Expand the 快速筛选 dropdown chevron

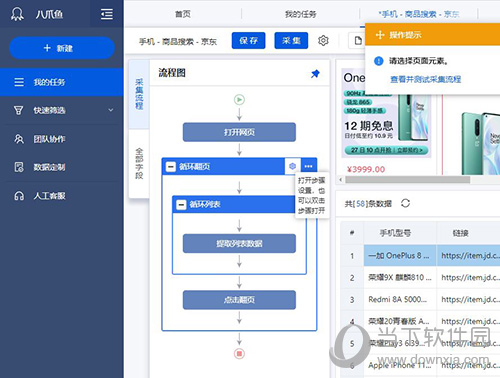tap(111, 110)
